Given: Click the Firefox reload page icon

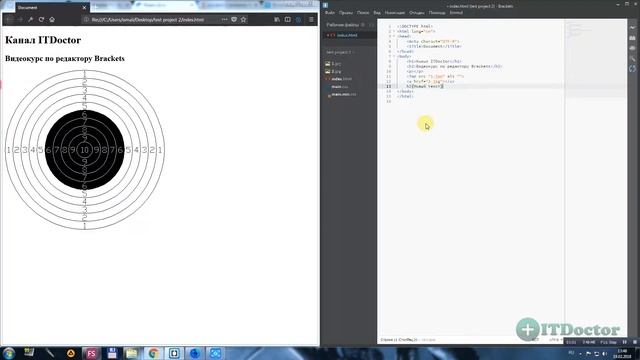Looking at the screenshot, I should coord(41,20).
